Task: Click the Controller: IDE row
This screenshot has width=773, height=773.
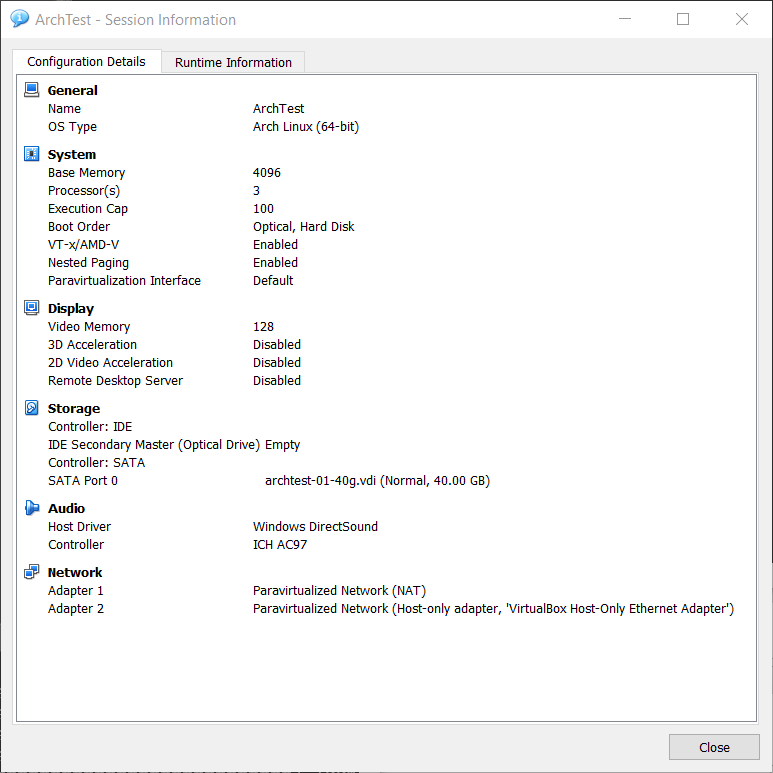Action: click(90, 426)
